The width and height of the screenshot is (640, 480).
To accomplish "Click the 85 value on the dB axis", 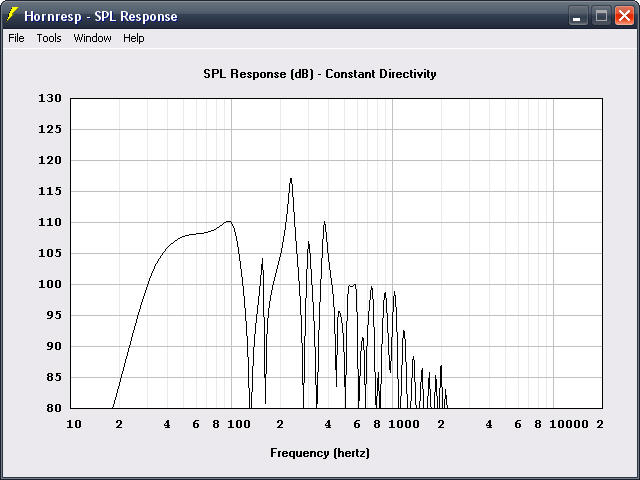I will 53,377.
